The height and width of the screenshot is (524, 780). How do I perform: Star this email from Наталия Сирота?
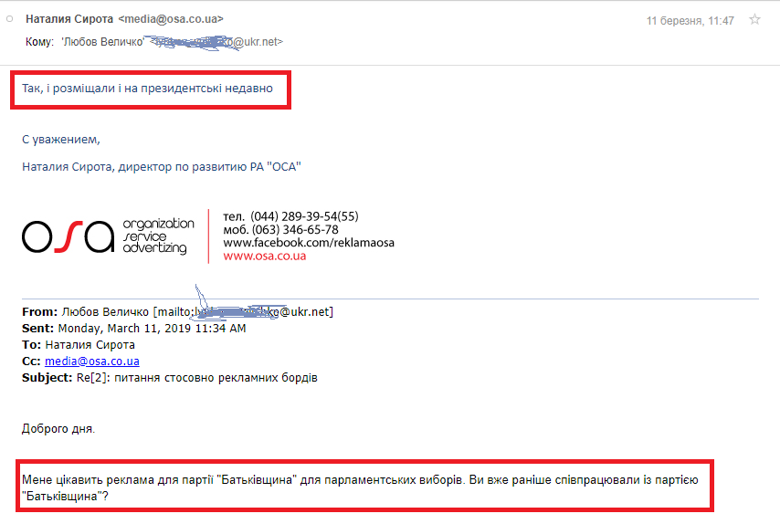click(754, 20)
